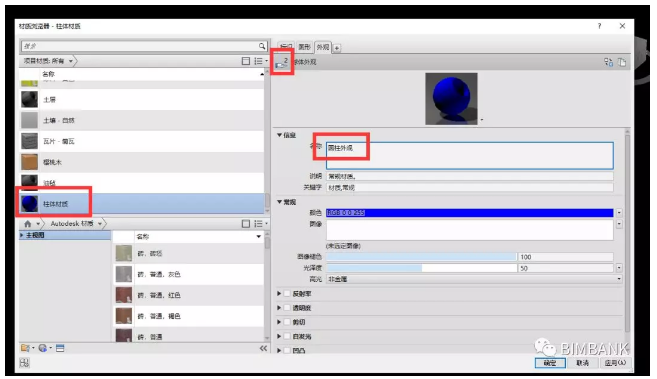The width and height of the screenshot is (657, 379).
Task: Expand the 剪切 section triangle
Action: pyautogui.click(x=279, y=322)
